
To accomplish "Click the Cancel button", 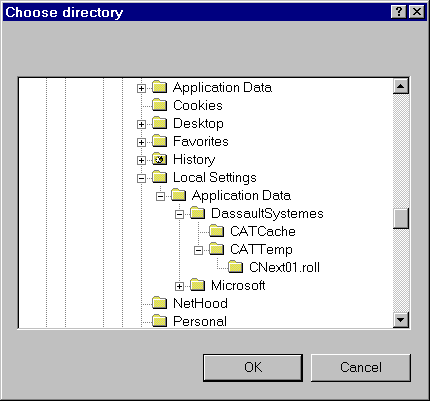I will point(361,368).
